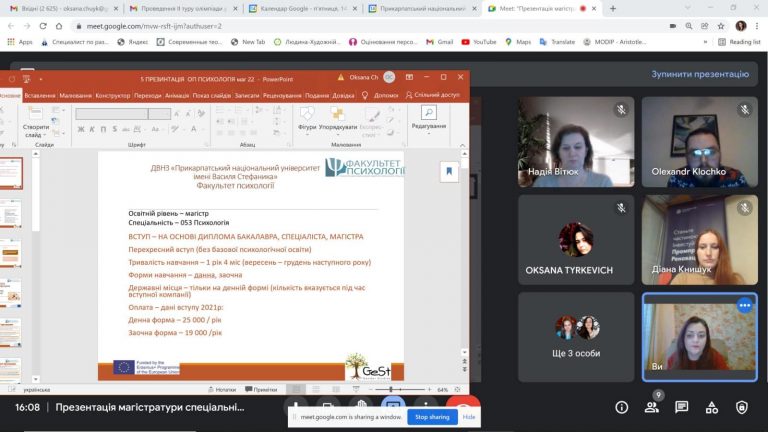Screen dimensions: 768x432
Task: Click Зупинити презентацію button
Action: pyautogui.click(x=699, y=74)
